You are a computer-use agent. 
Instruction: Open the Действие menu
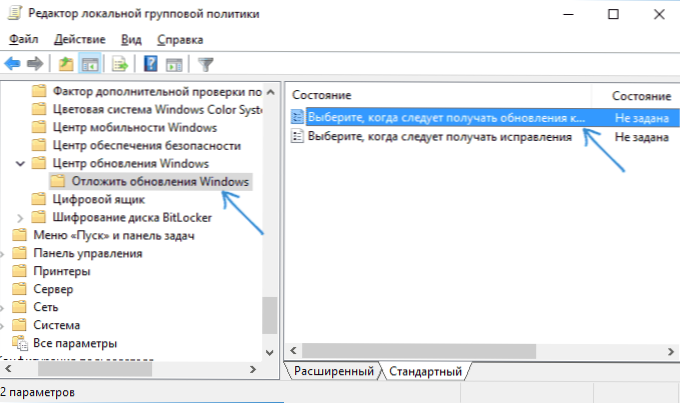click(x=79, y=39)
